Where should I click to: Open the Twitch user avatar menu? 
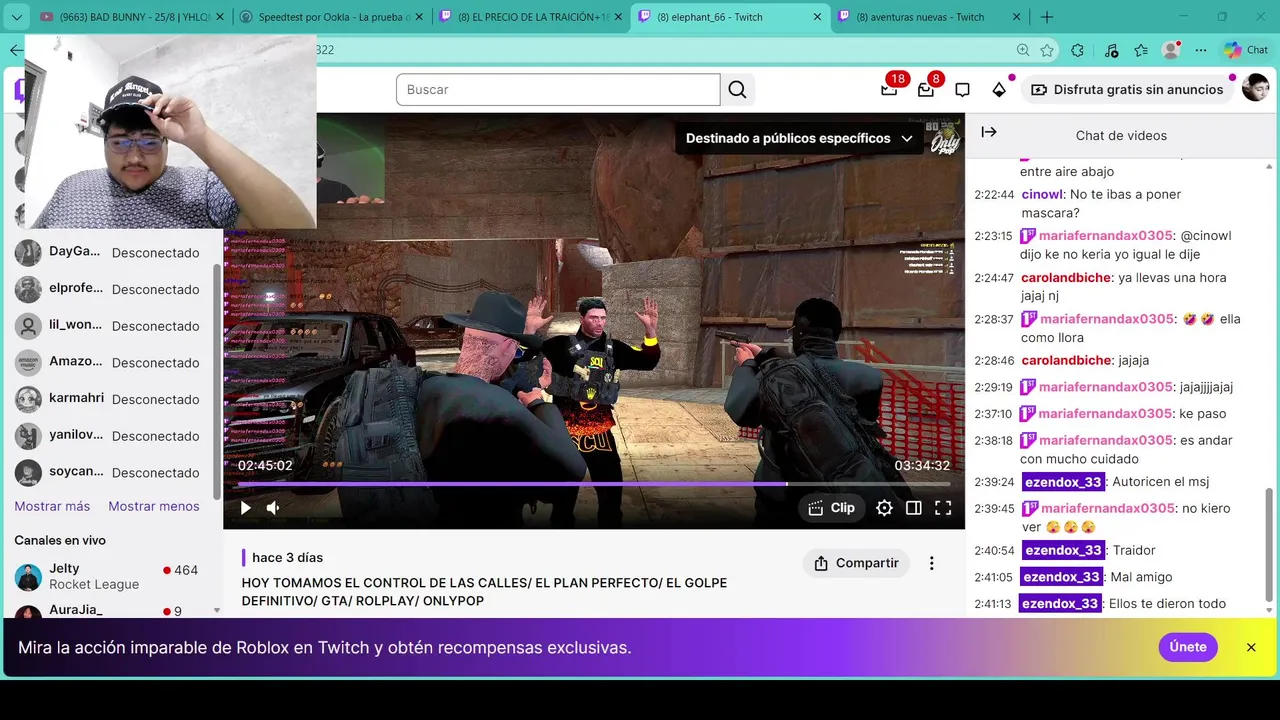1255,89
